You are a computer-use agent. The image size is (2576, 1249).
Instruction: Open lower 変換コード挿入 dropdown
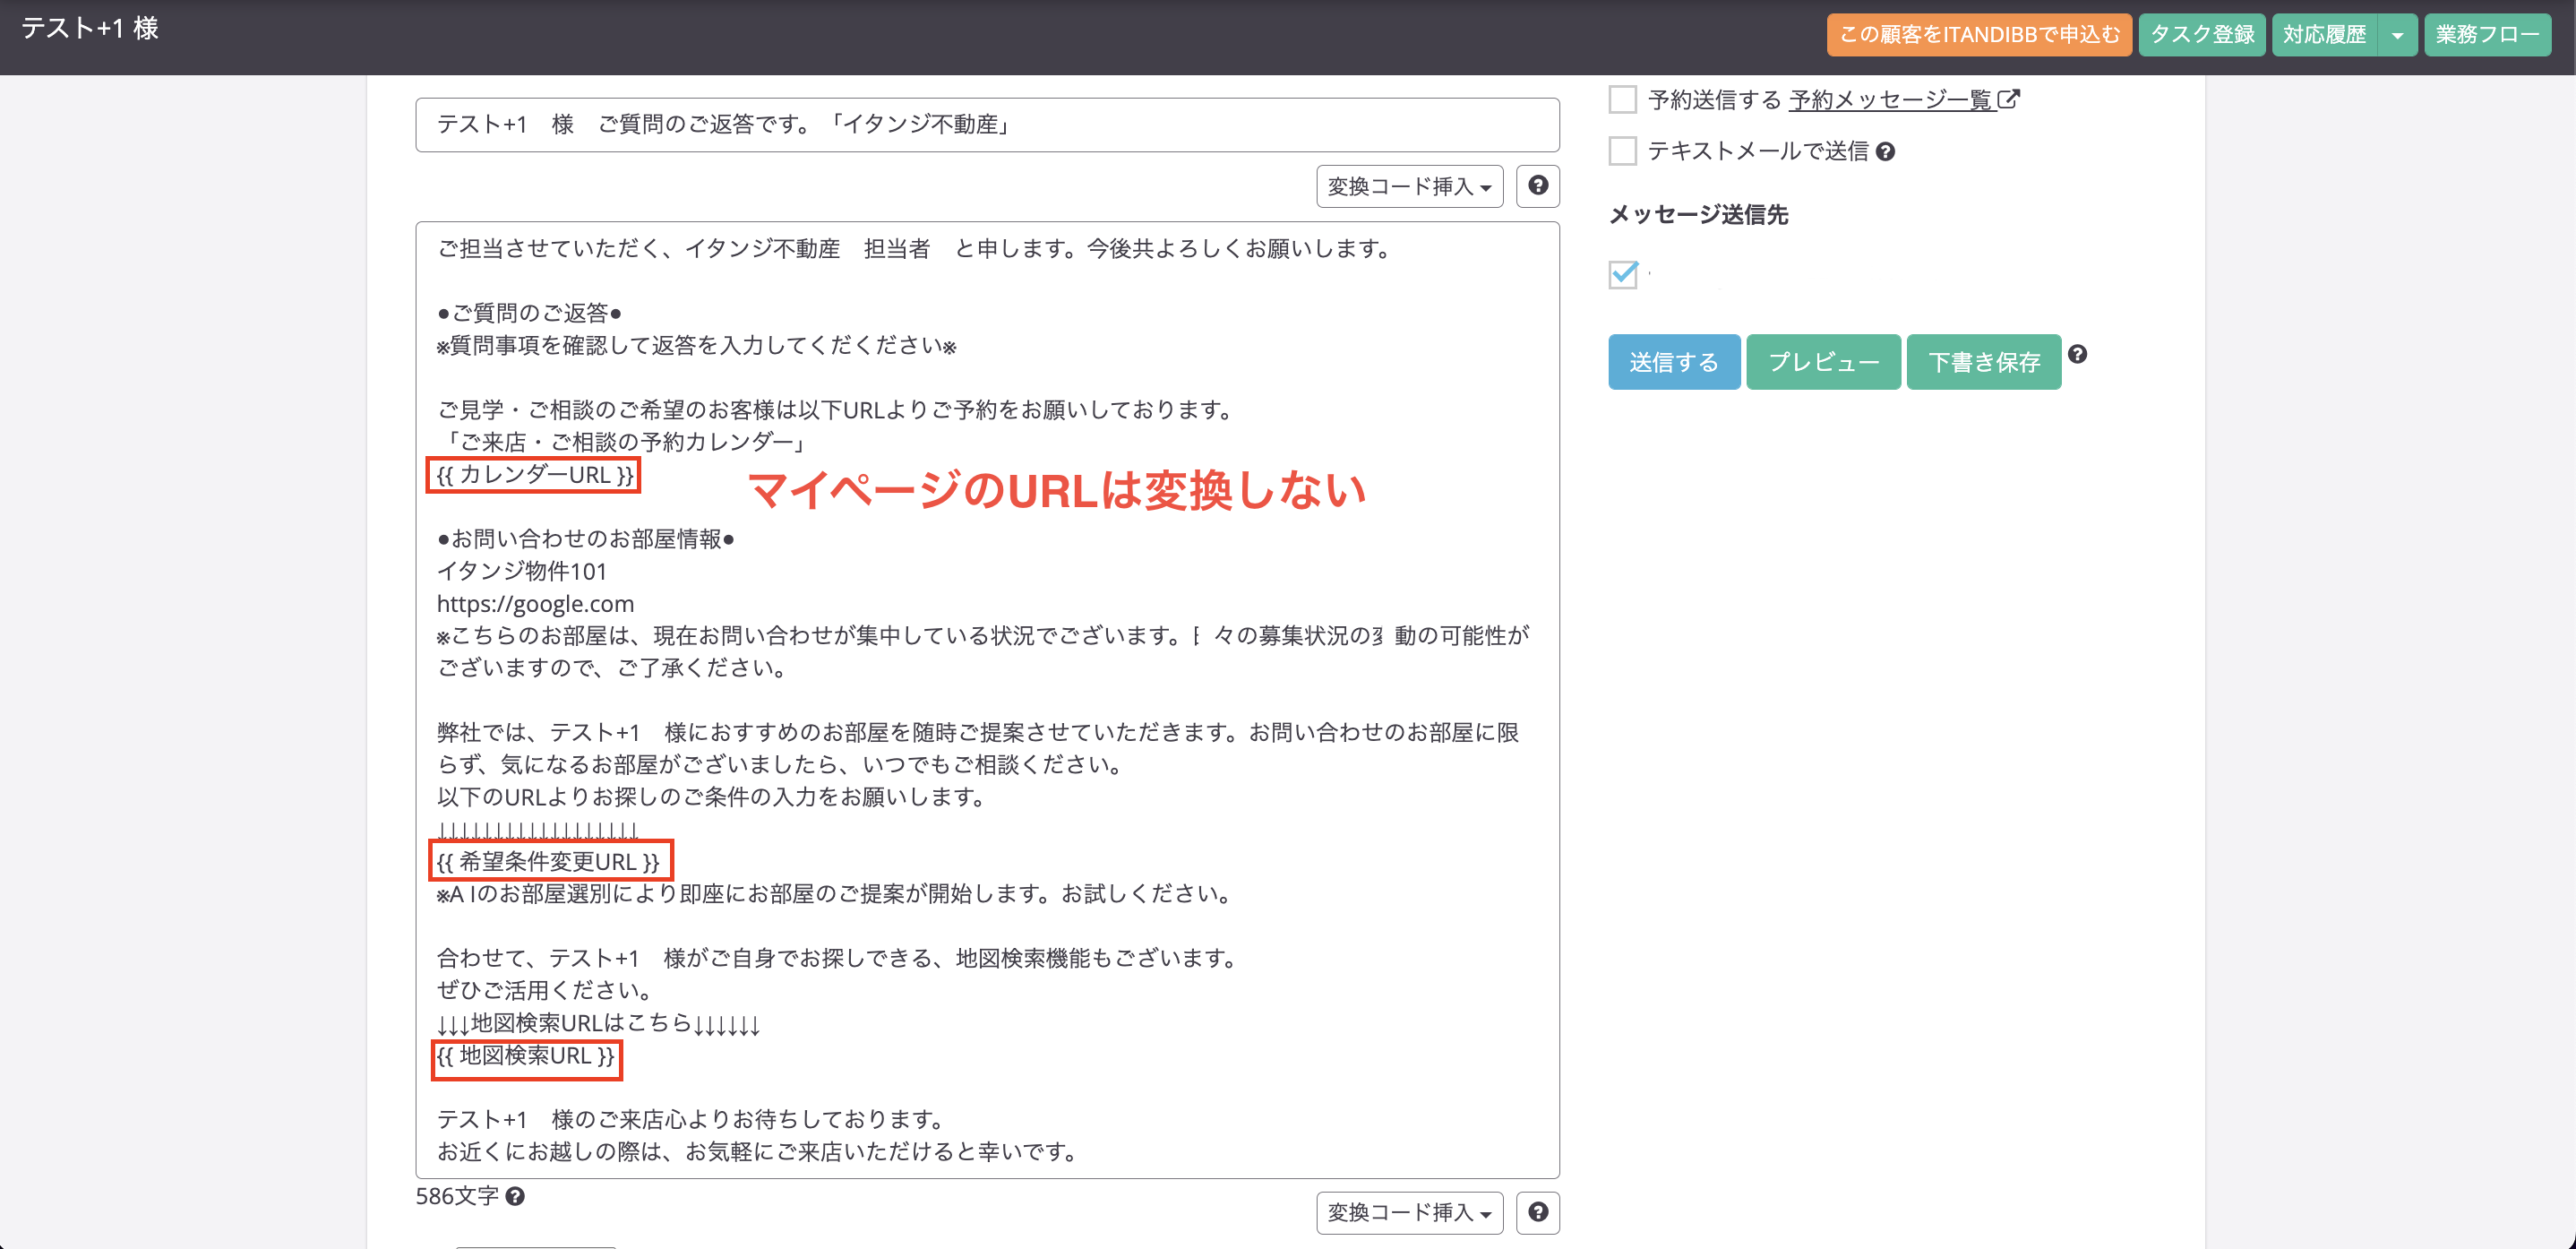(x=1409, y=1212)
